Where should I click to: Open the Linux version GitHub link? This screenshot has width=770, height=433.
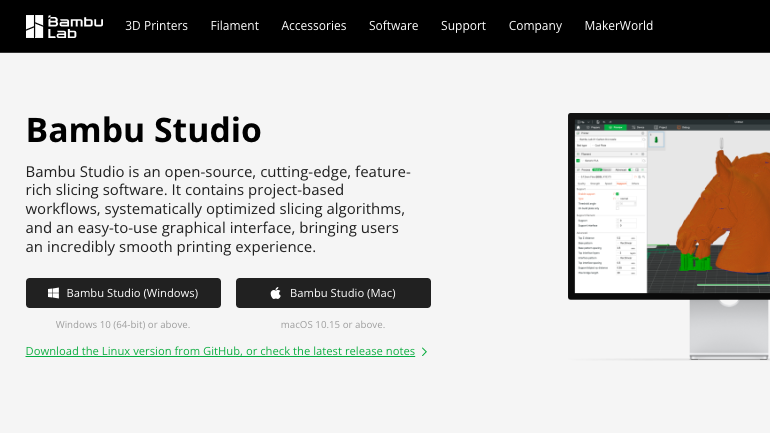coord(220,351)
